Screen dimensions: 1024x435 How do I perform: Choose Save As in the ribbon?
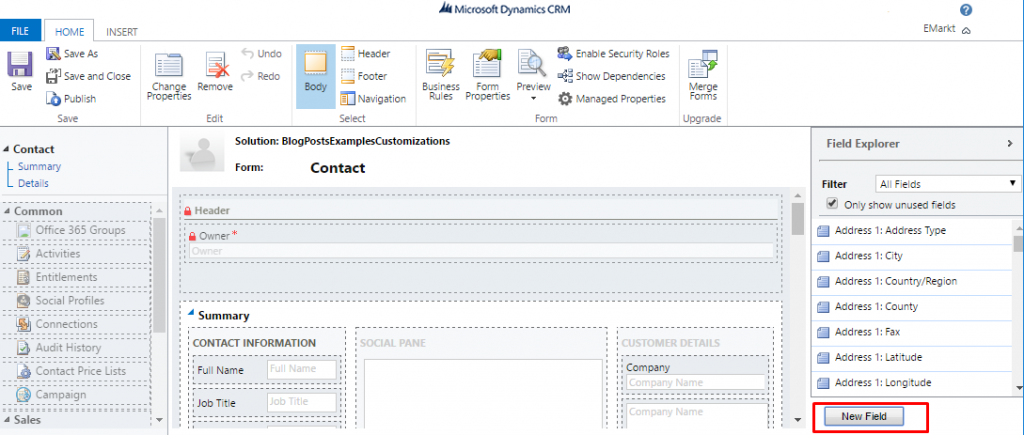pos(72,54)
